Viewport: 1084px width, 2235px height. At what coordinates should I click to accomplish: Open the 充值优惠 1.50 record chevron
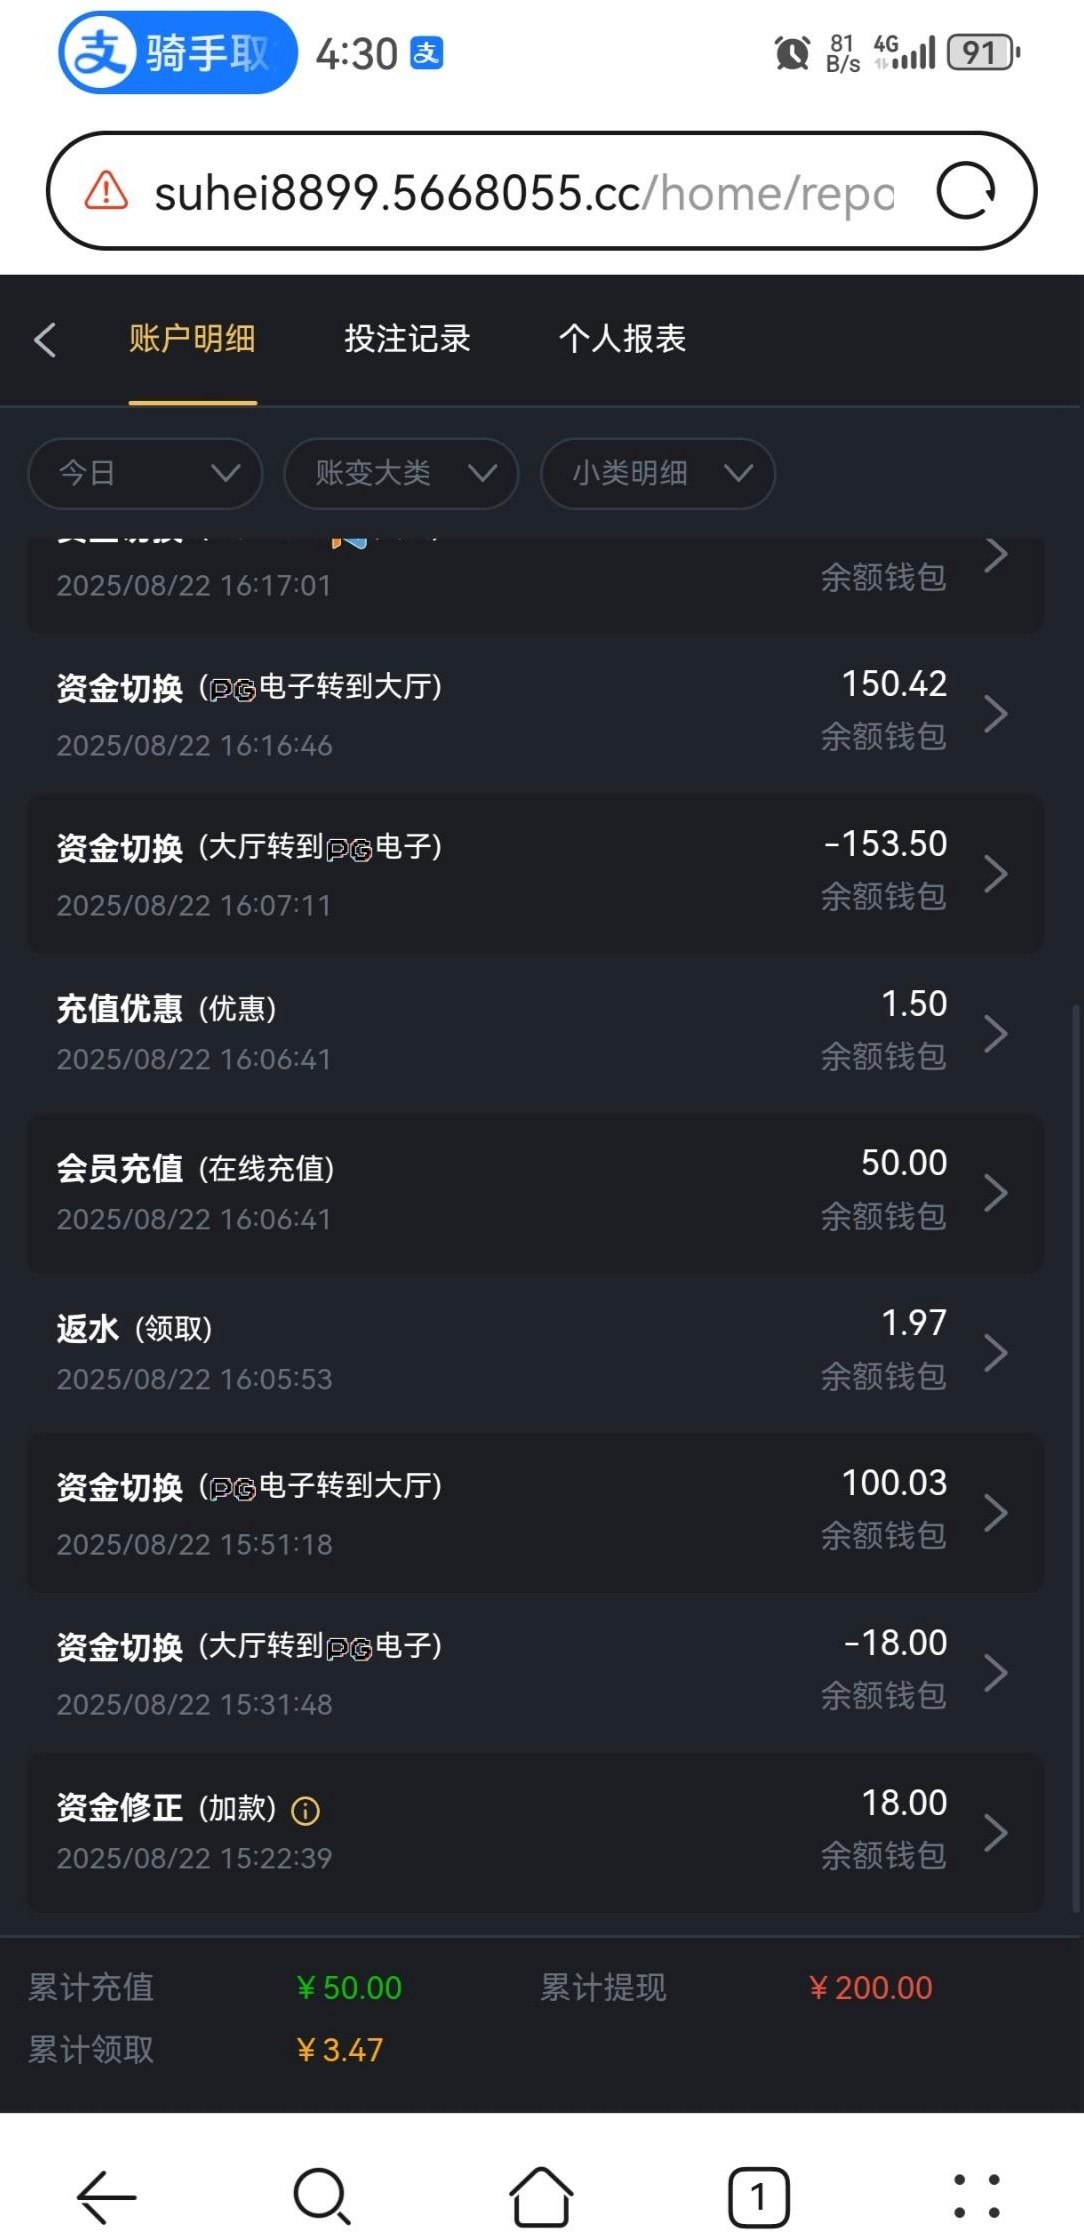pos(995,1033)
